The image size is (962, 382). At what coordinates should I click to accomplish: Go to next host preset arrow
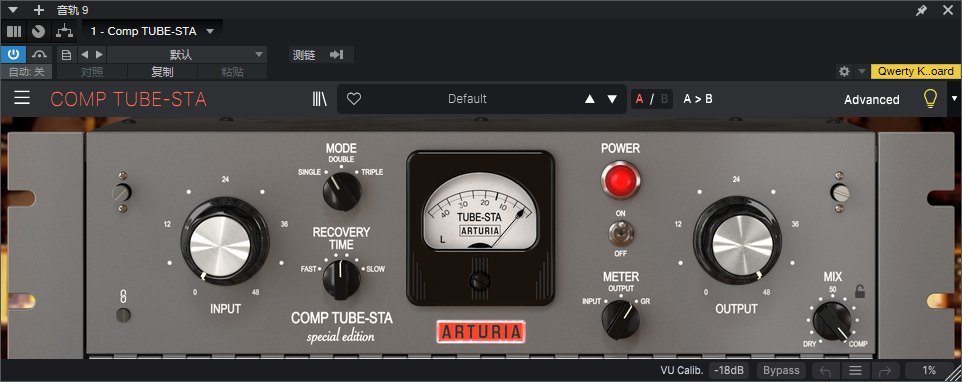[x=99, y=55]
